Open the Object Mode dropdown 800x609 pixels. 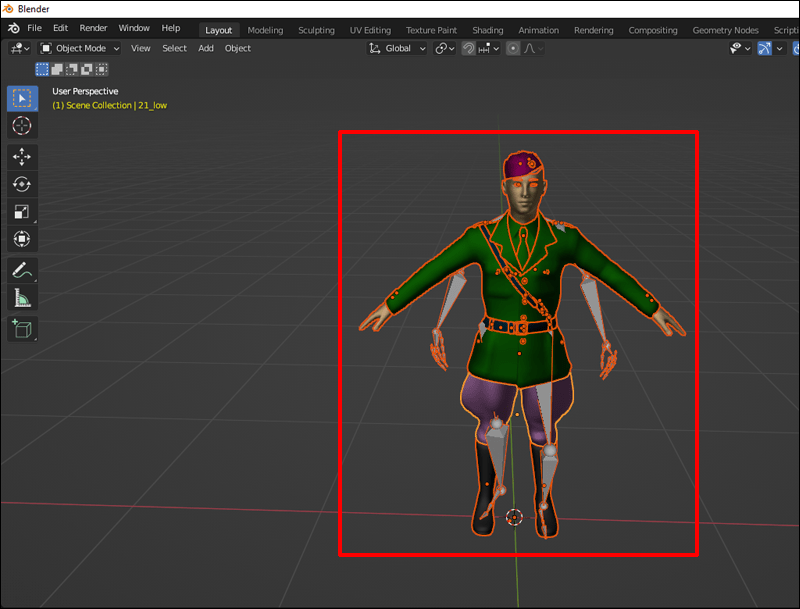pyautogui.click(x=81, y=48)
